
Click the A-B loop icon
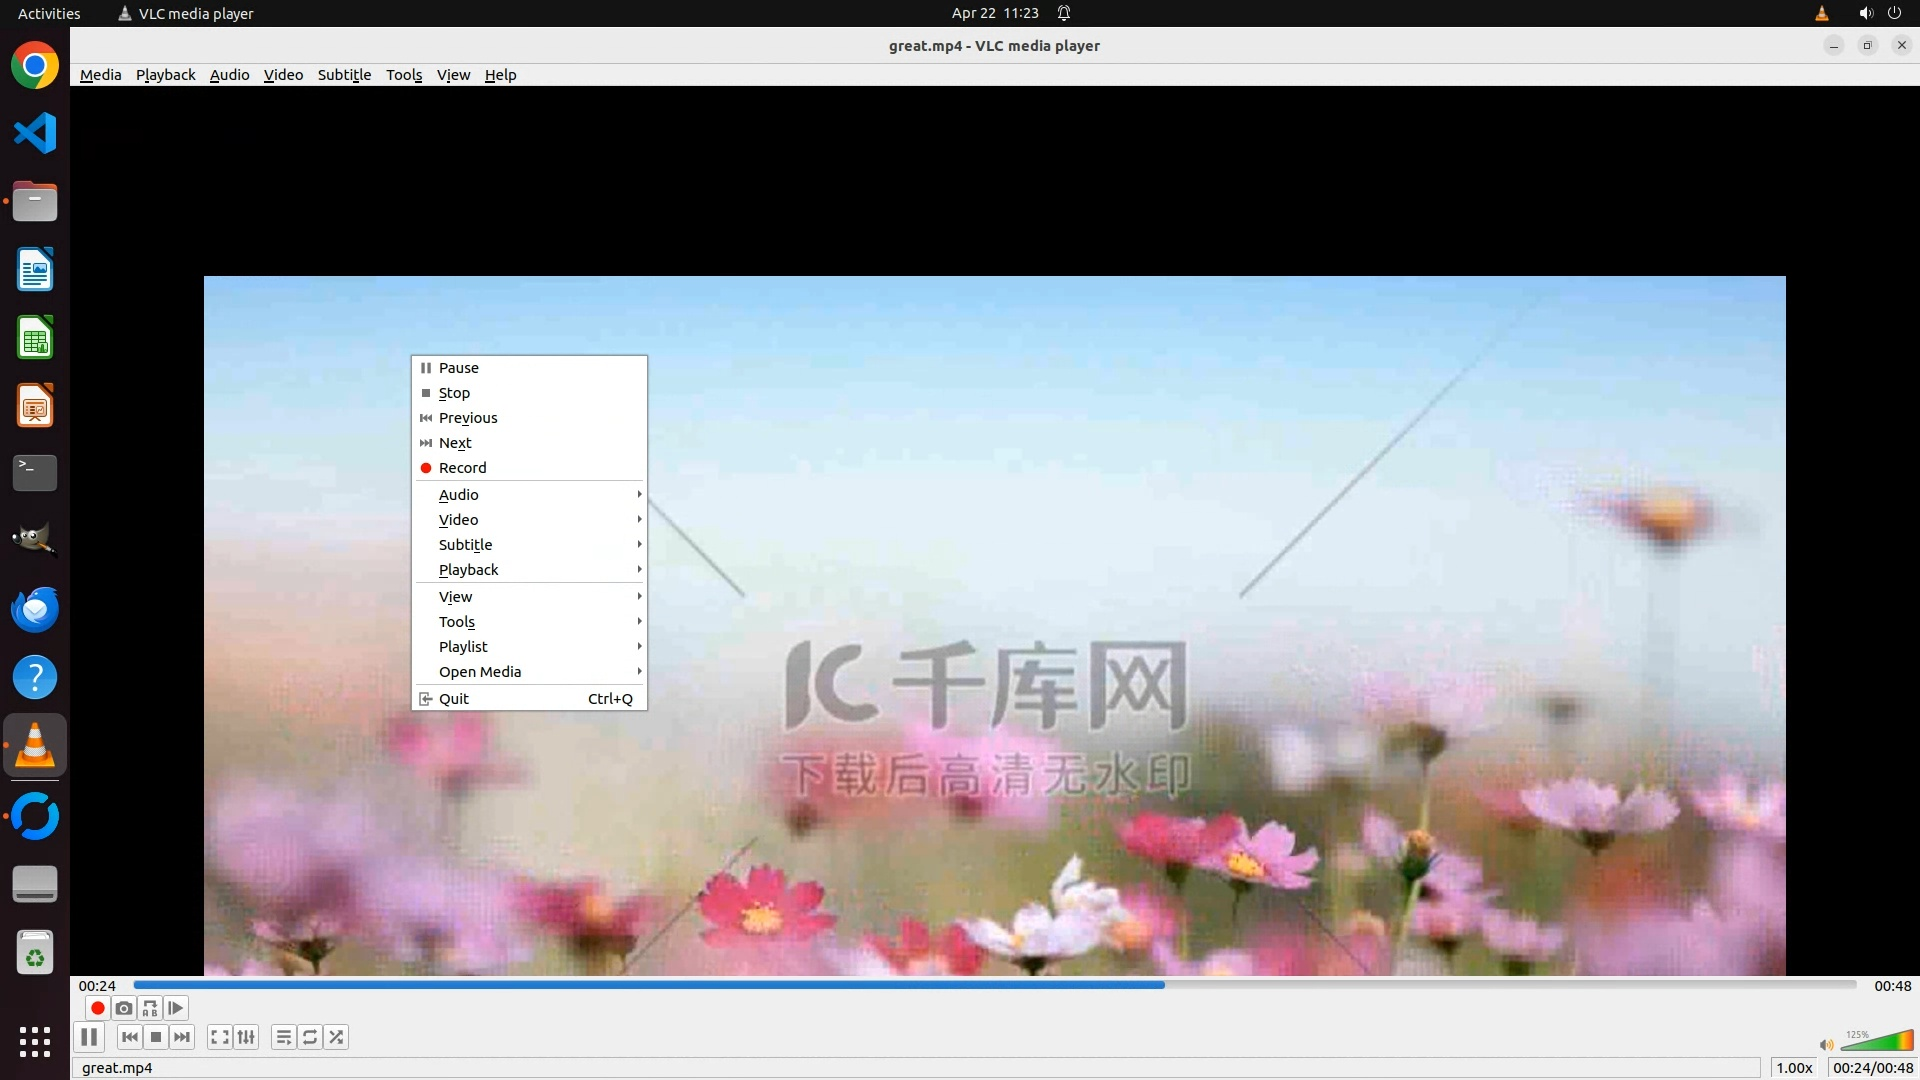pos(150,1008)
